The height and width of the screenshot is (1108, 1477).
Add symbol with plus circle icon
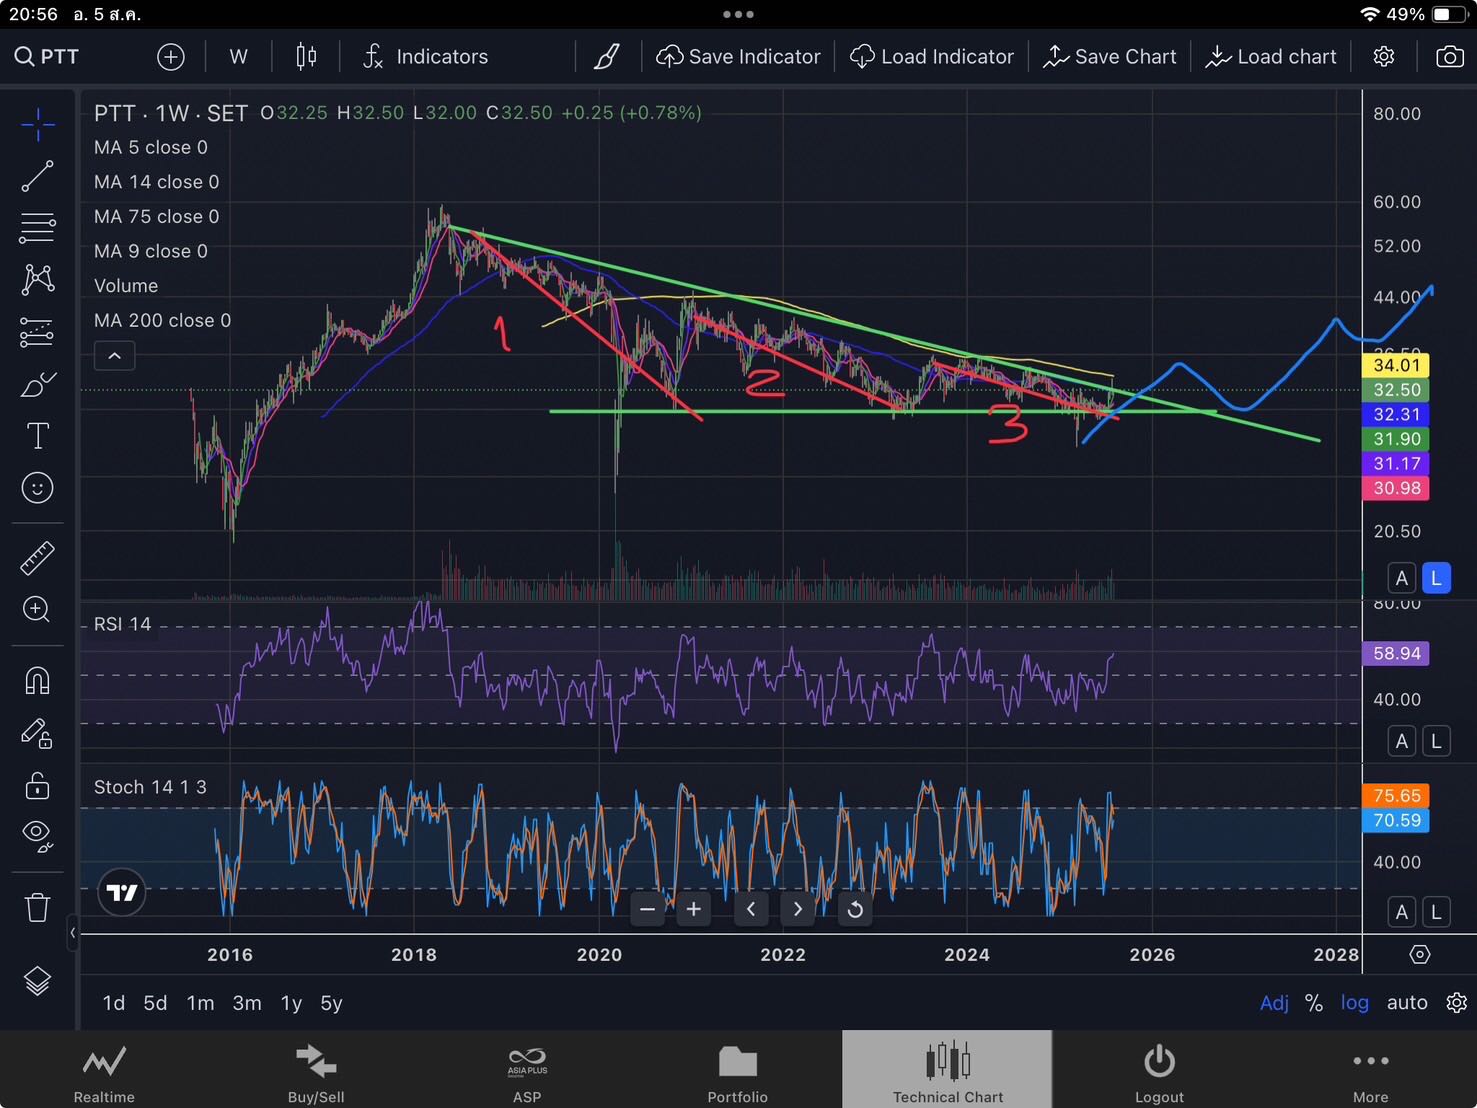pyautogui.click(x=171, y=57)
